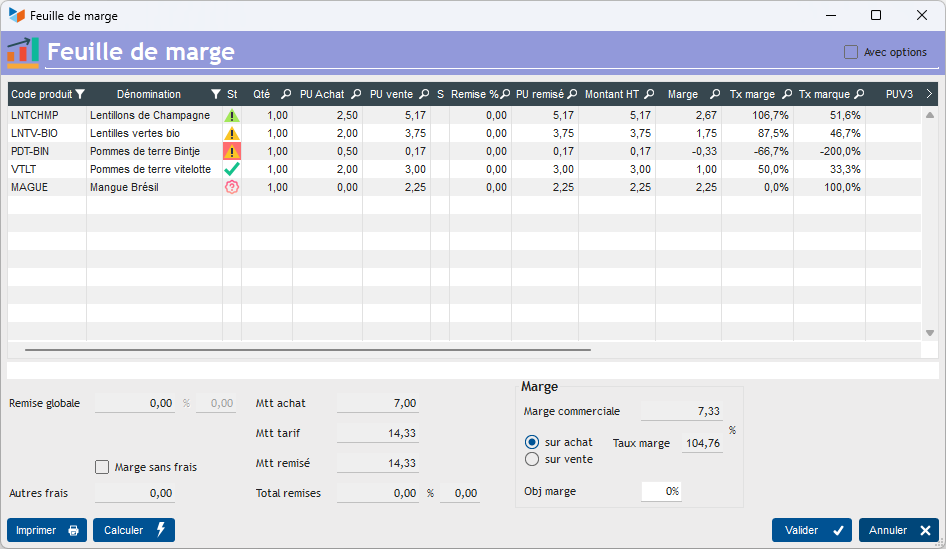The image size is (946, 549).
Task: Enable the Avec options checkbox
Action: tap(851, 52)
